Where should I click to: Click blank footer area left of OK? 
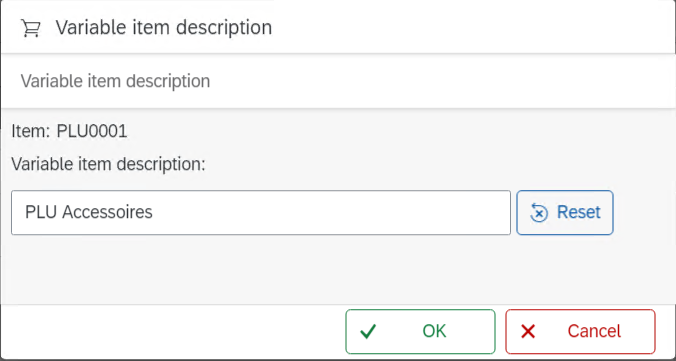172,332
